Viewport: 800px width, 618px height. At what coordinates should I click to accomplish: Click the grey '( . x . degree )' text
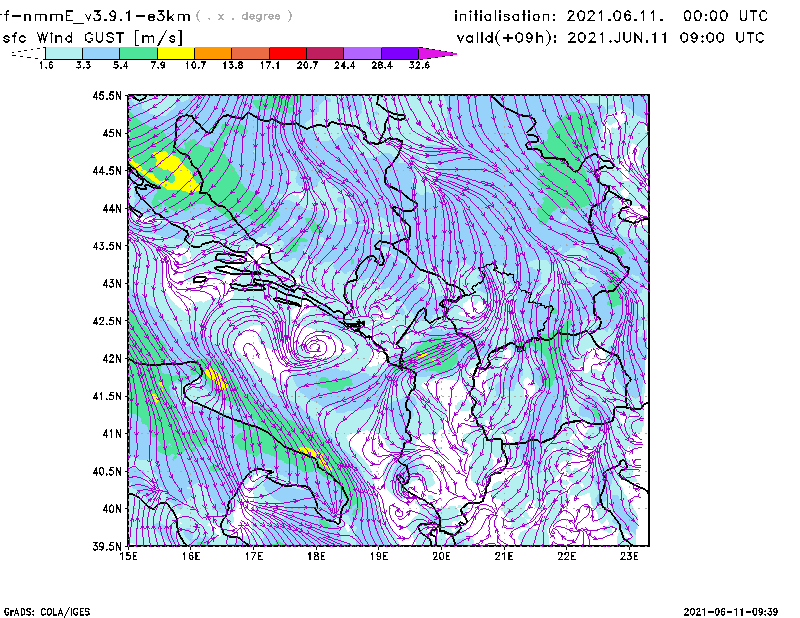pyautogui.click(x=244, y=16)
